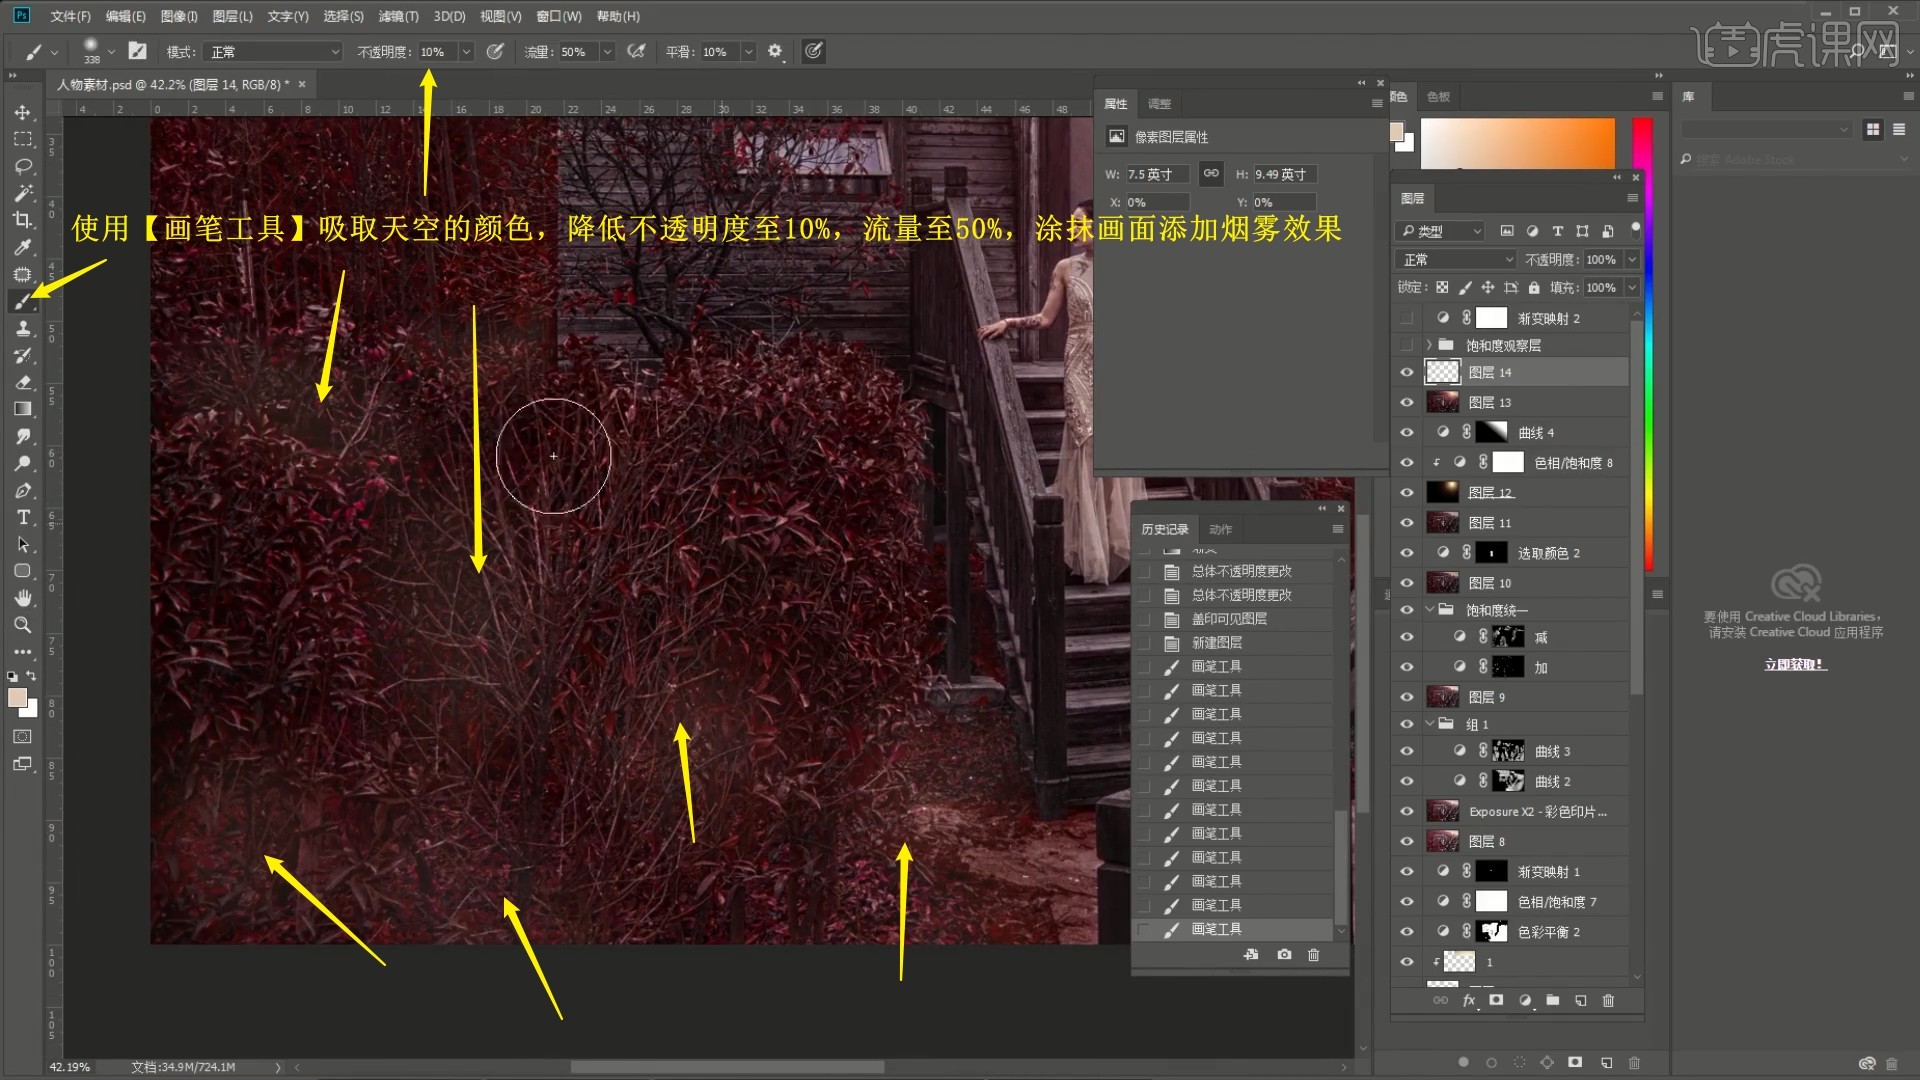Select the last 画笔工具 history state
Screen dimensions: 1920x1080
(x=1216, y=929)
